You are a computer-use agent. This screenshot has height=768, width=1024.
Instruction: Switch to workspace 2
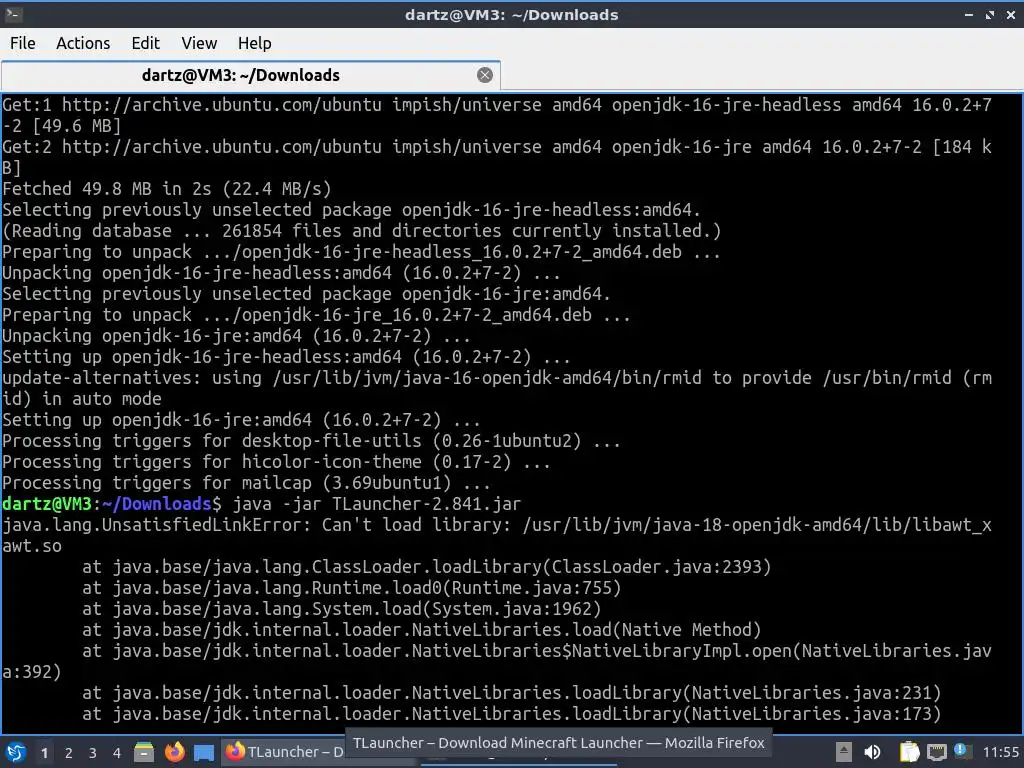[69, 753]
